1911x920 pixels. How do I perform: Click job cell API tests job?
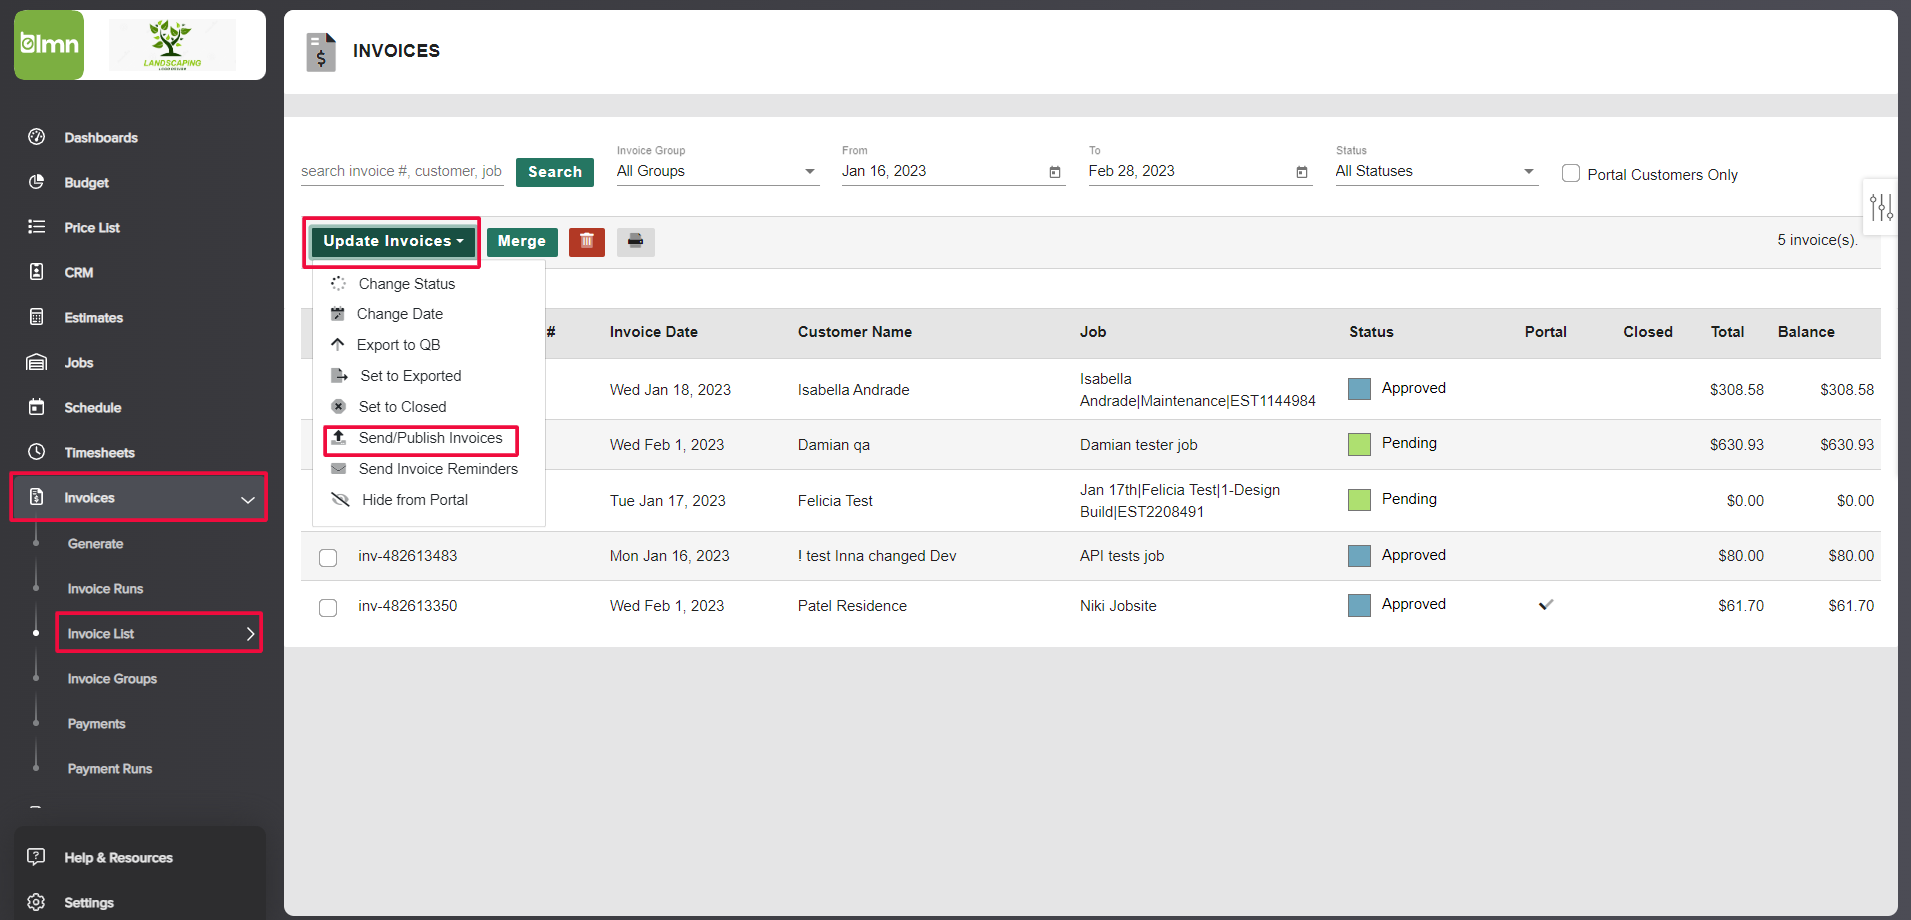point(1122,556)
